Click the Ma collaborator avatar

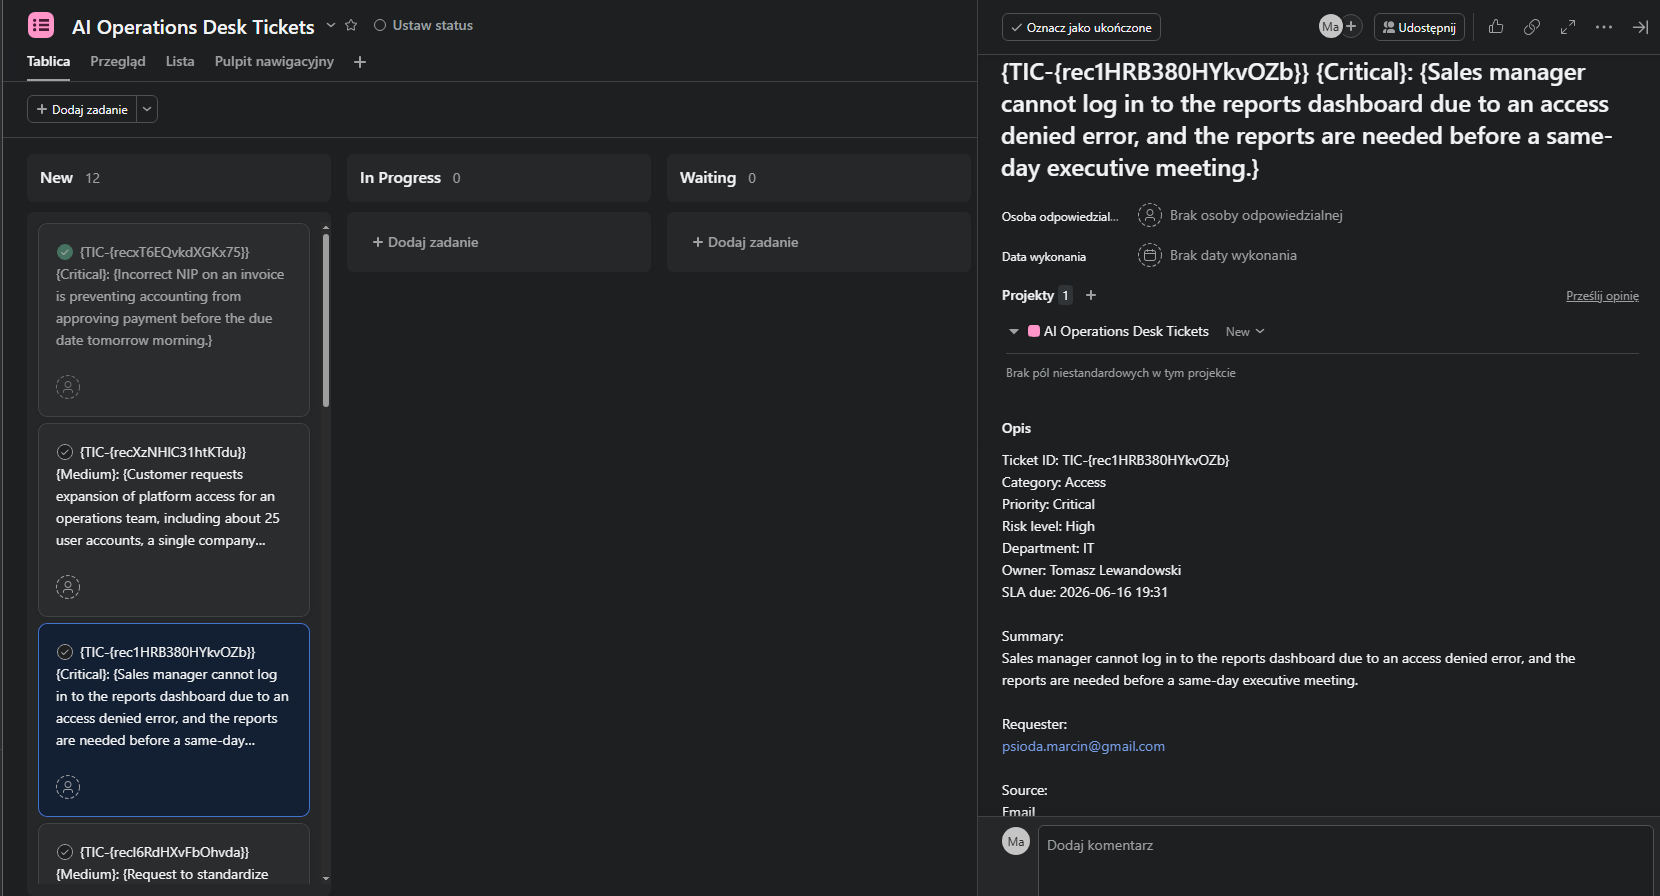pos(1330,27)
